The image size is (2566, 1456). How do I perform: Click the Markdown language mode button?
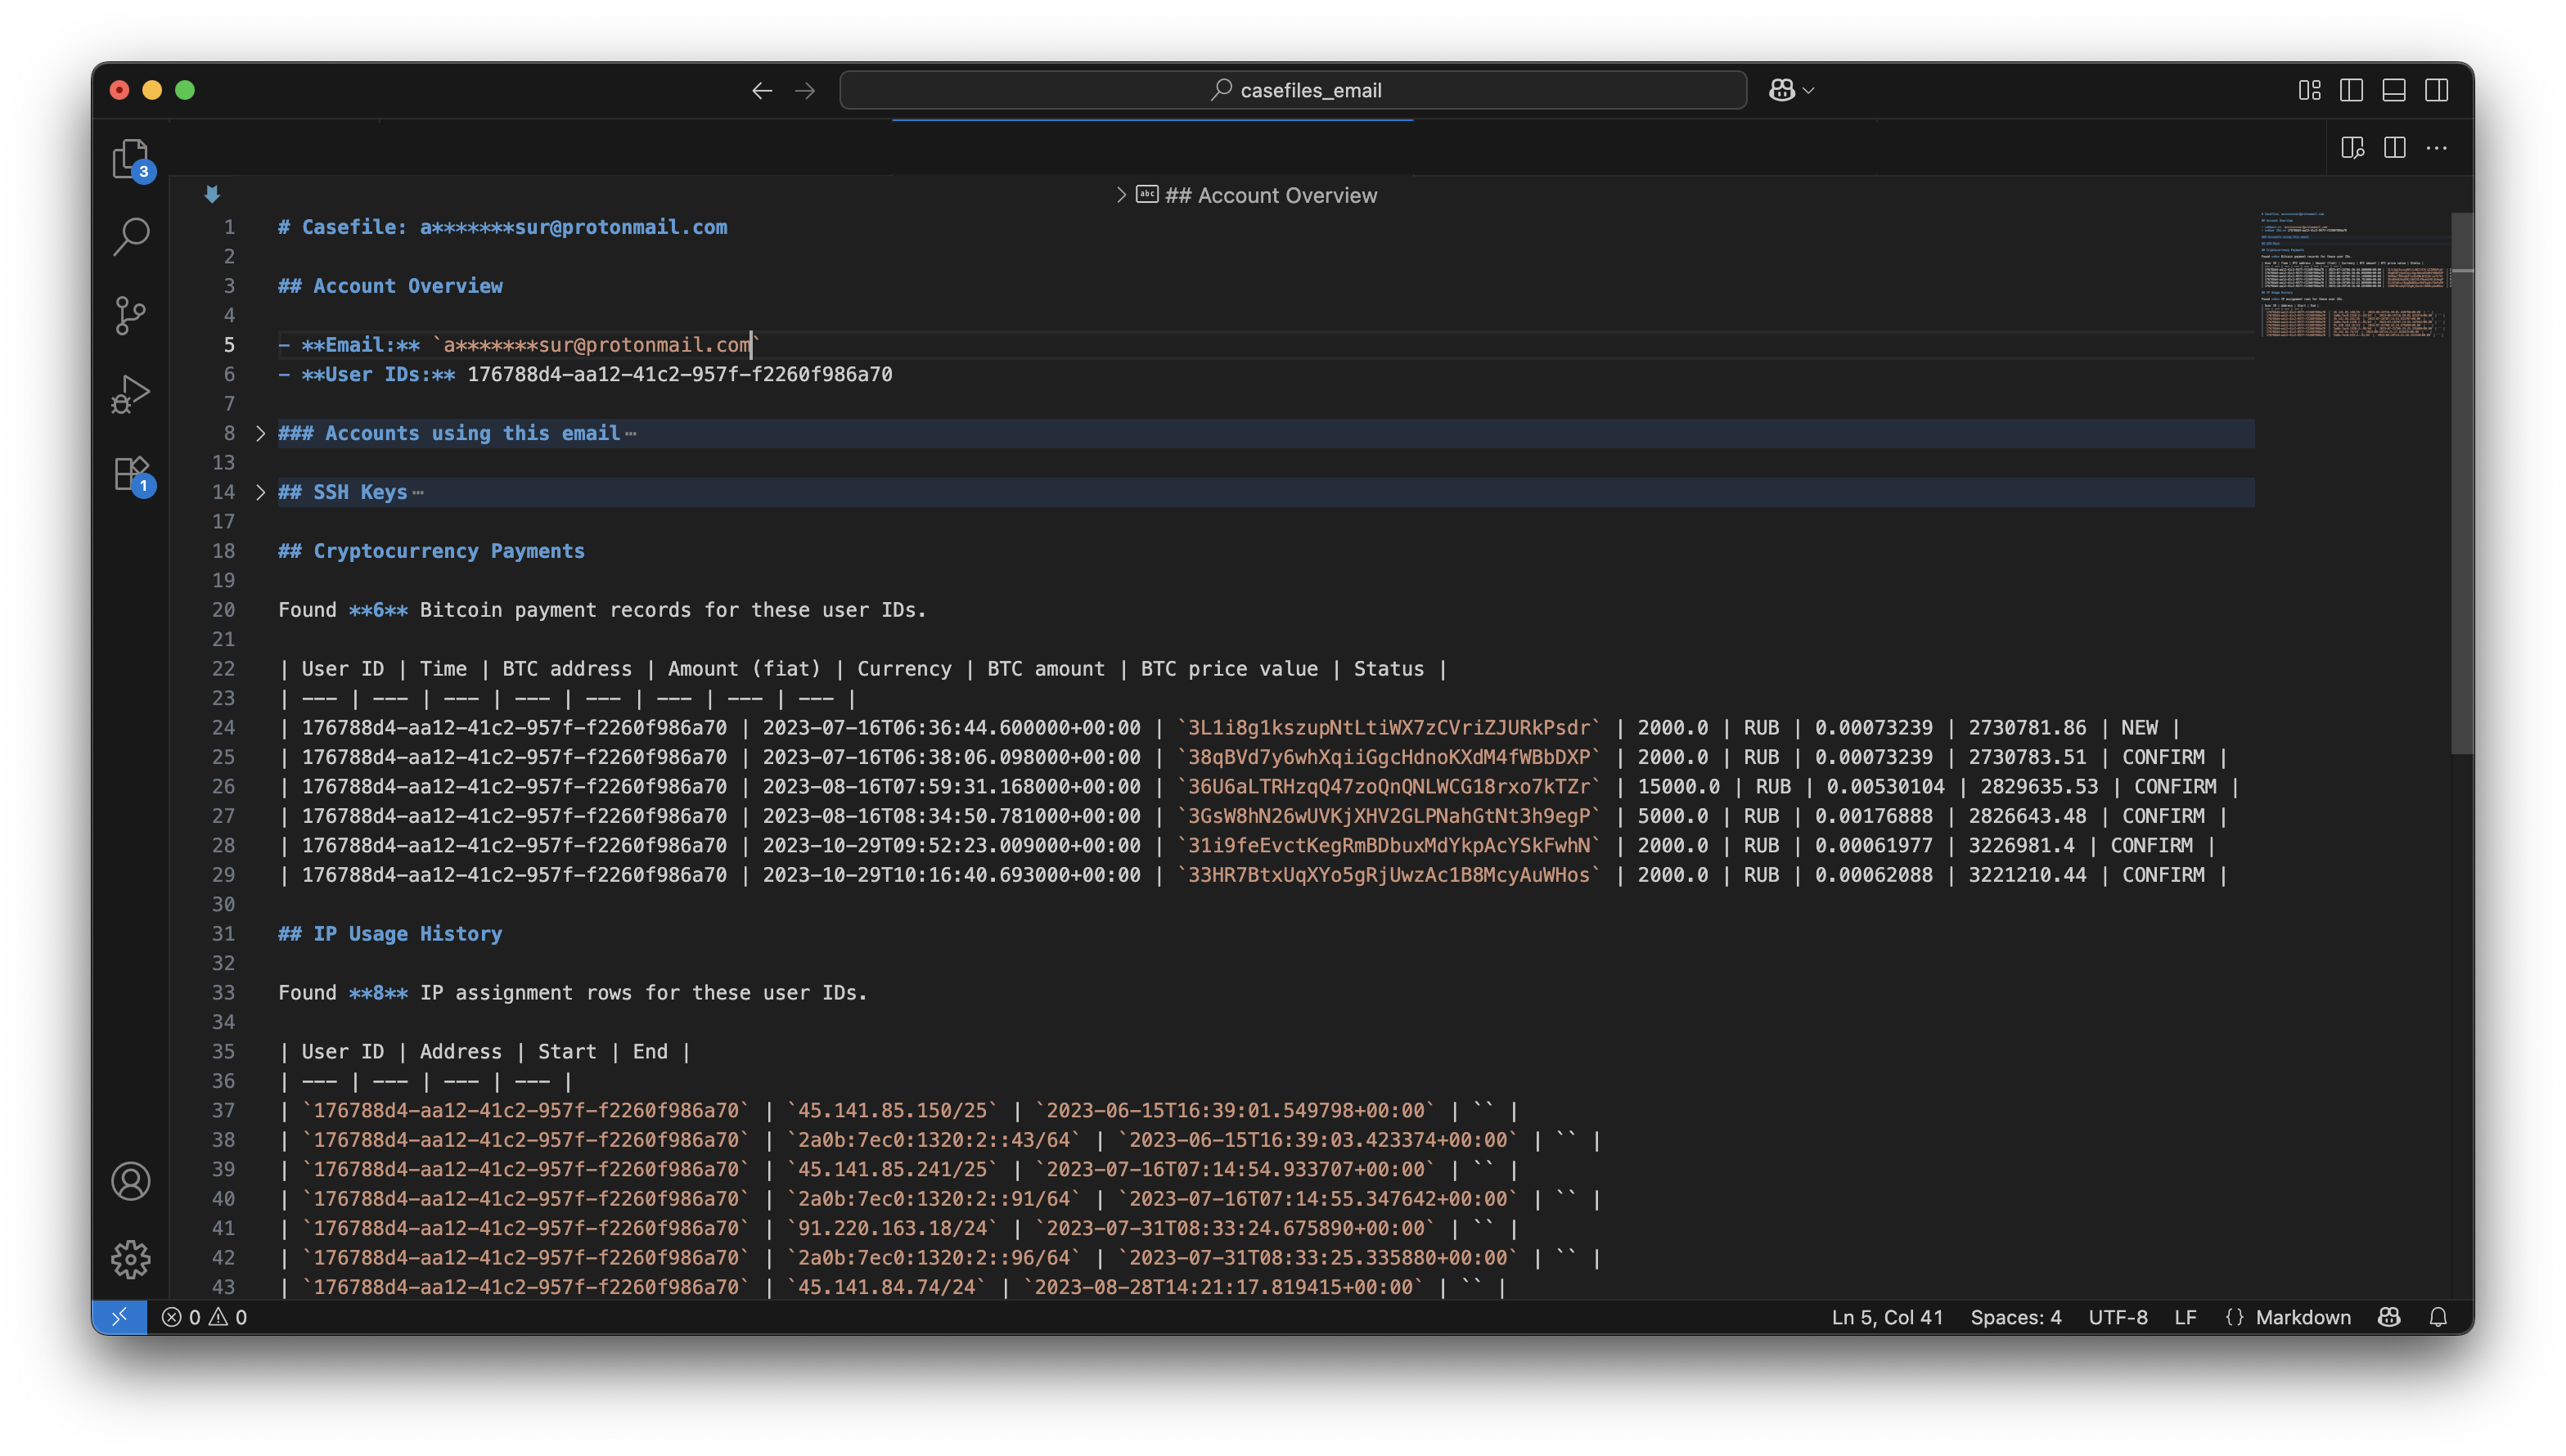click(2302, 1317)
